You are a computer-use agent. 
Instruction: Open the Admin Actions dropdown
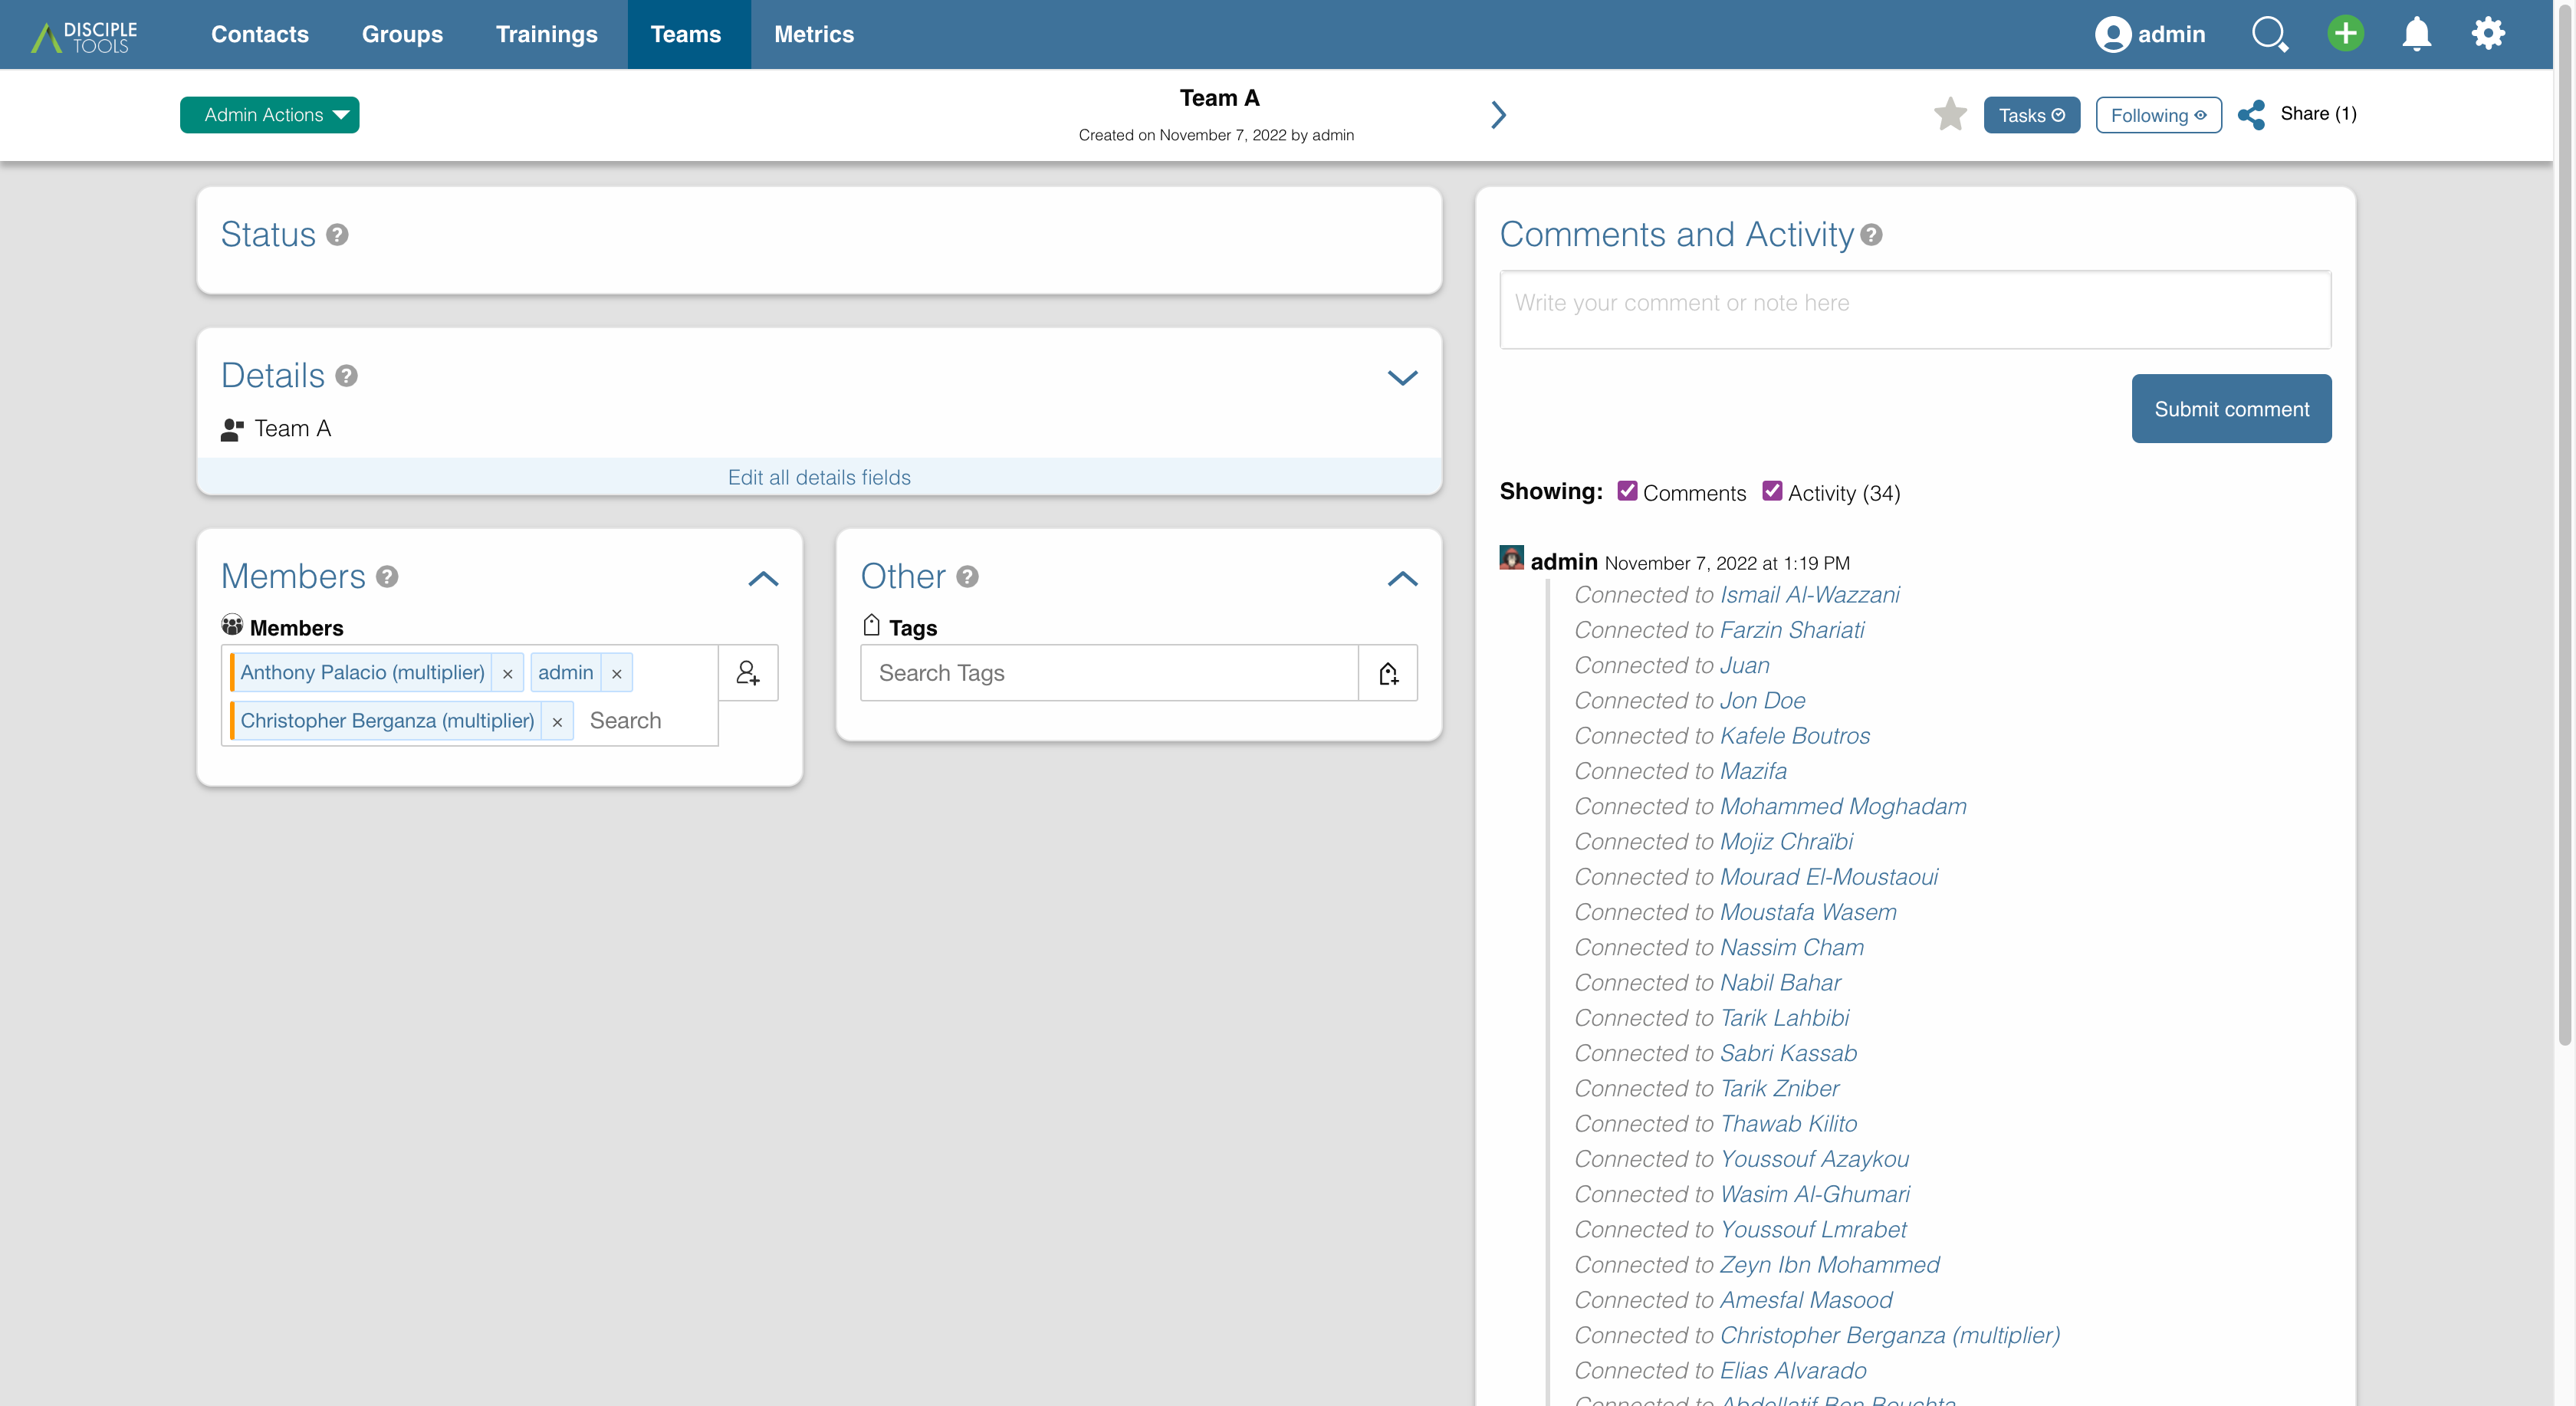(269, 115)
